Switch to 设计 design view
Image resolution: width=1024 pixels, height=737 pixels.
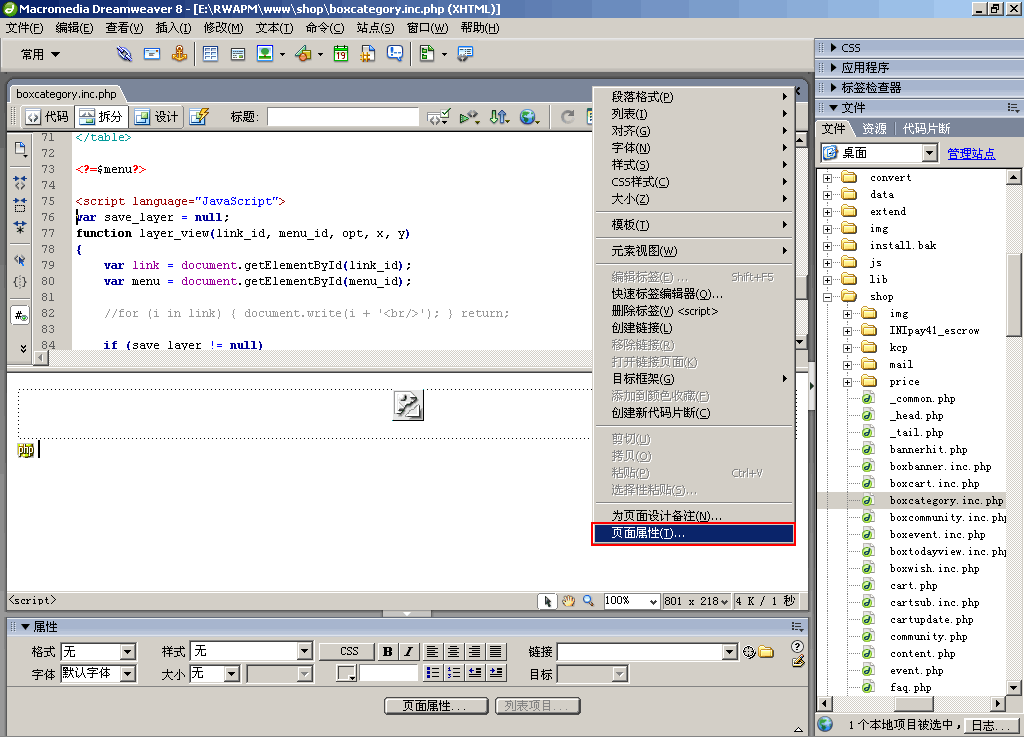(x=157, y=117)
